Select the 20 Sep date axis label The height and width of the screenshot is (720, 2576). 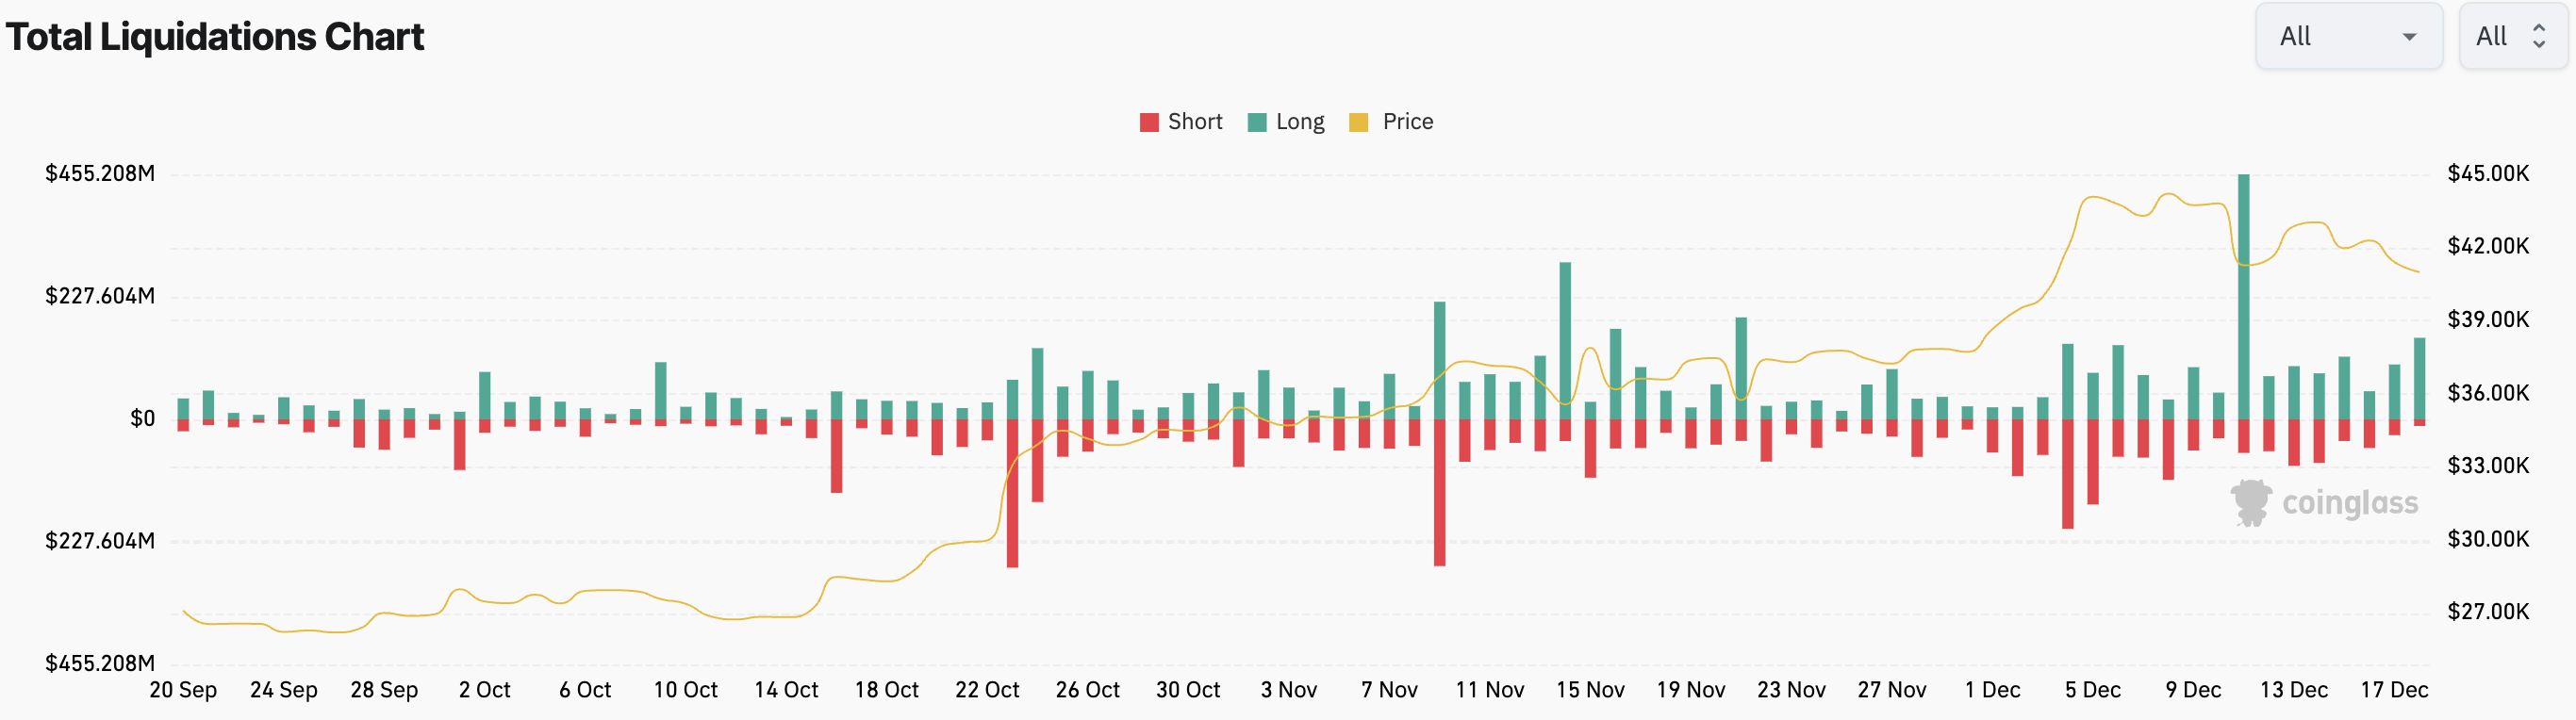(183, 690)
